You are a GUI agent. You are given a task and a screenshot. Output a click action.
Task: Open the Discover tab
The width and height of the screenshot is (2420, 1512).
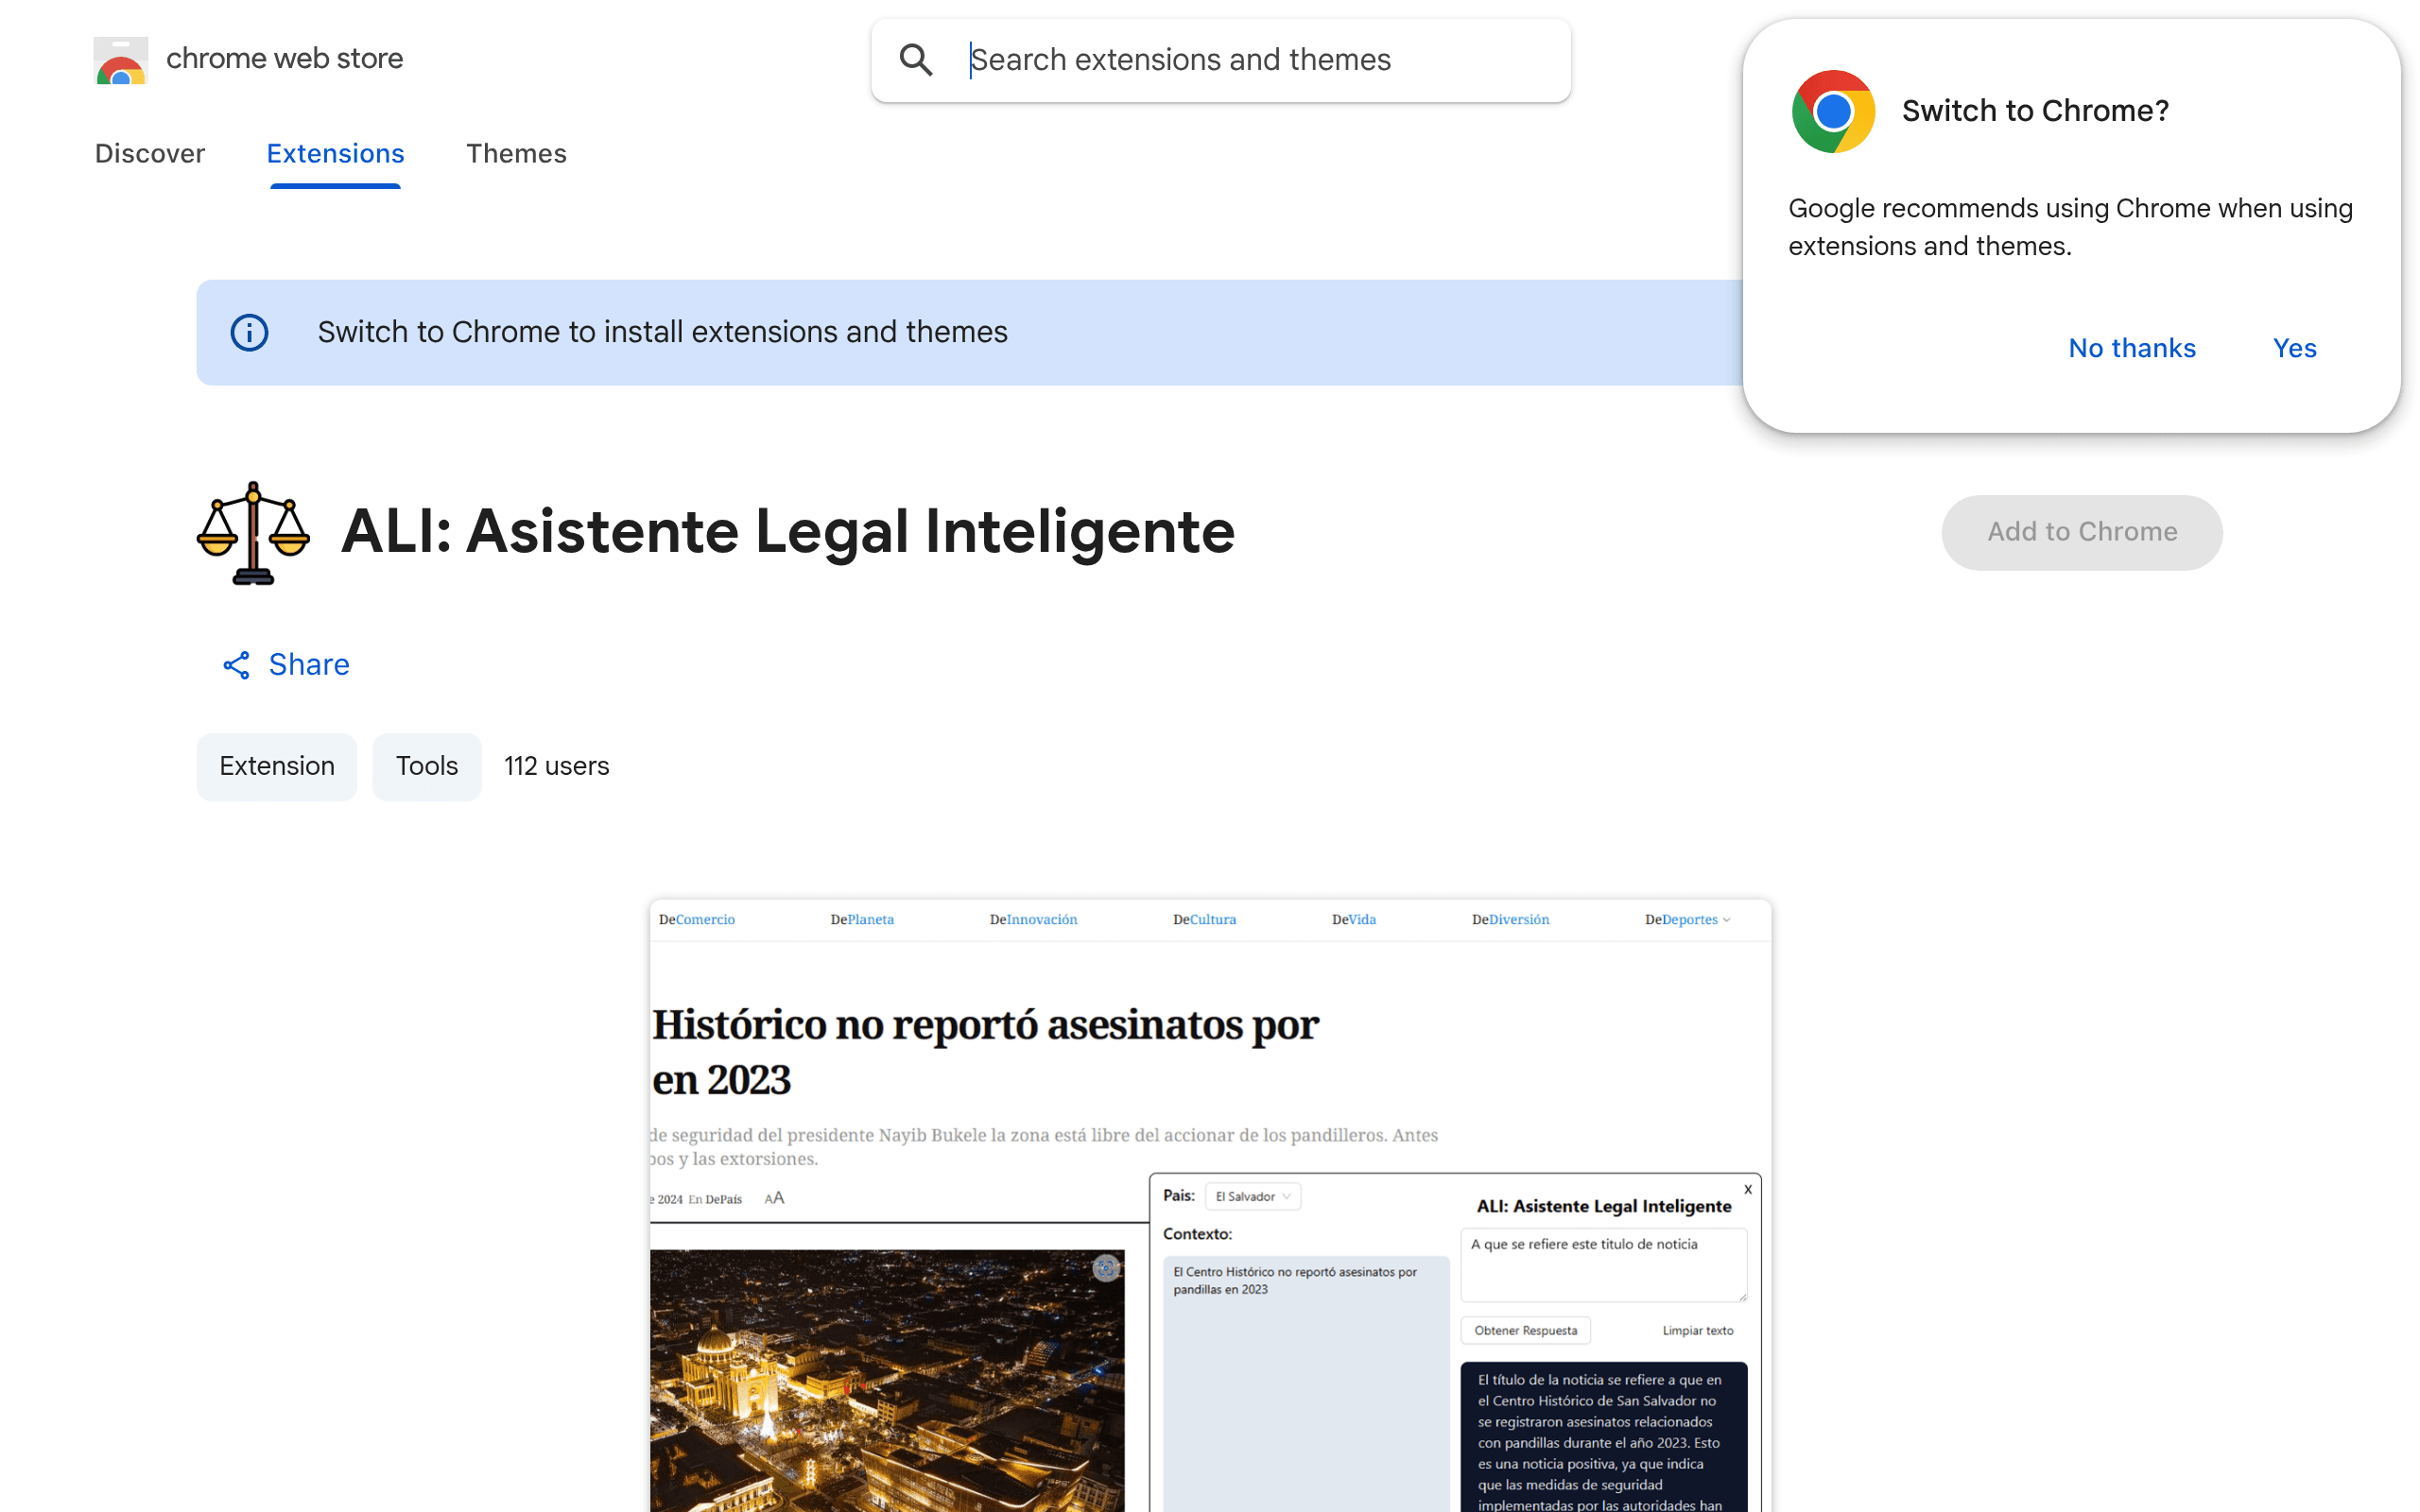click(150, 153)
